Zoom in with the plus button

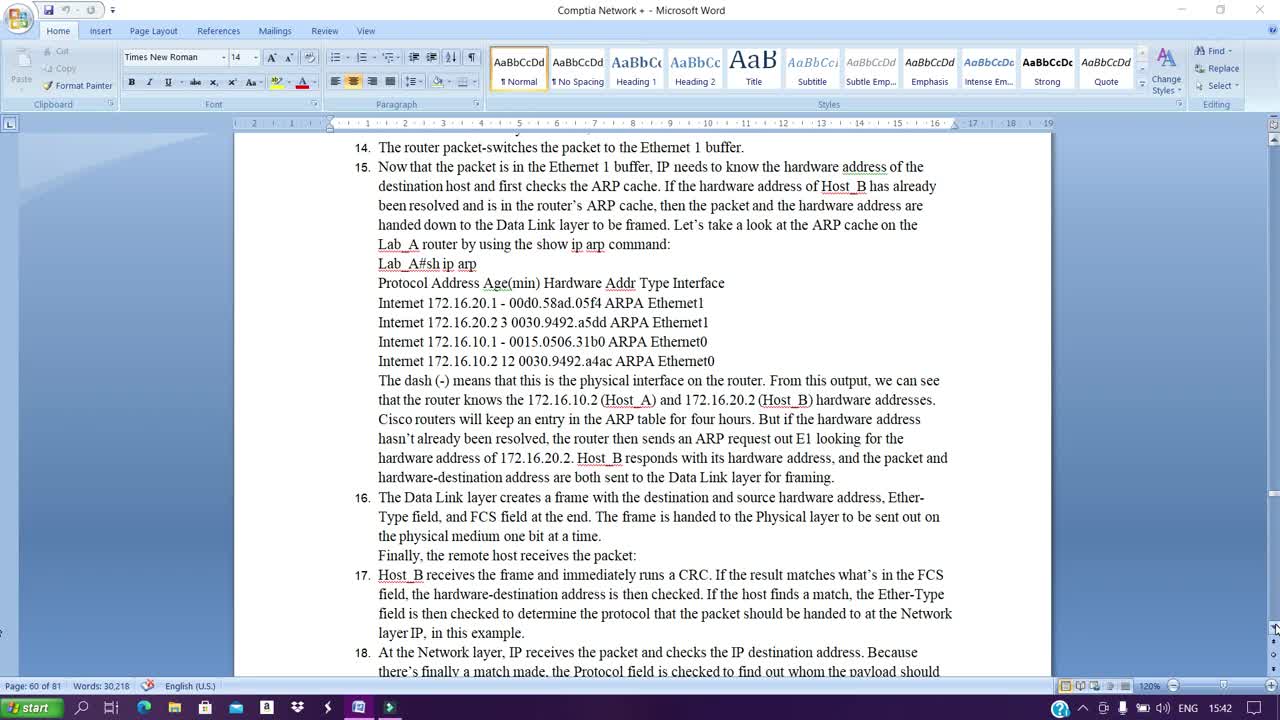click(1271, 686)
